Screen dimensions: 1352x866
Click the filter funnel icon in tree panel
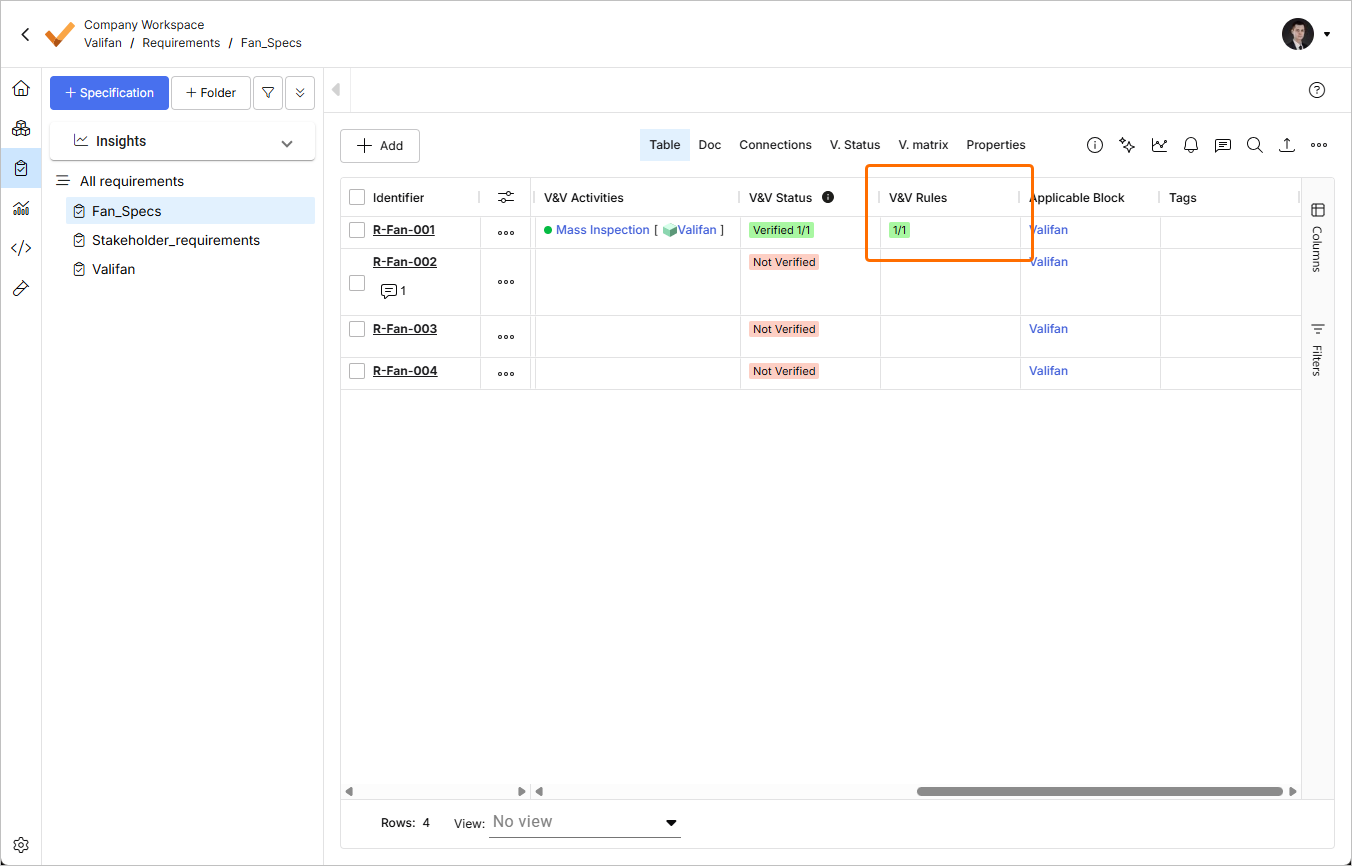[268, 93]
